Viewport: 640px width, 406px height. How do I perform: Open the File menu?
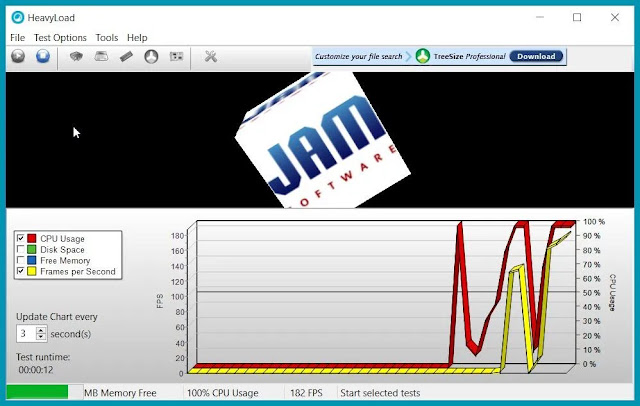pos(18,38)
